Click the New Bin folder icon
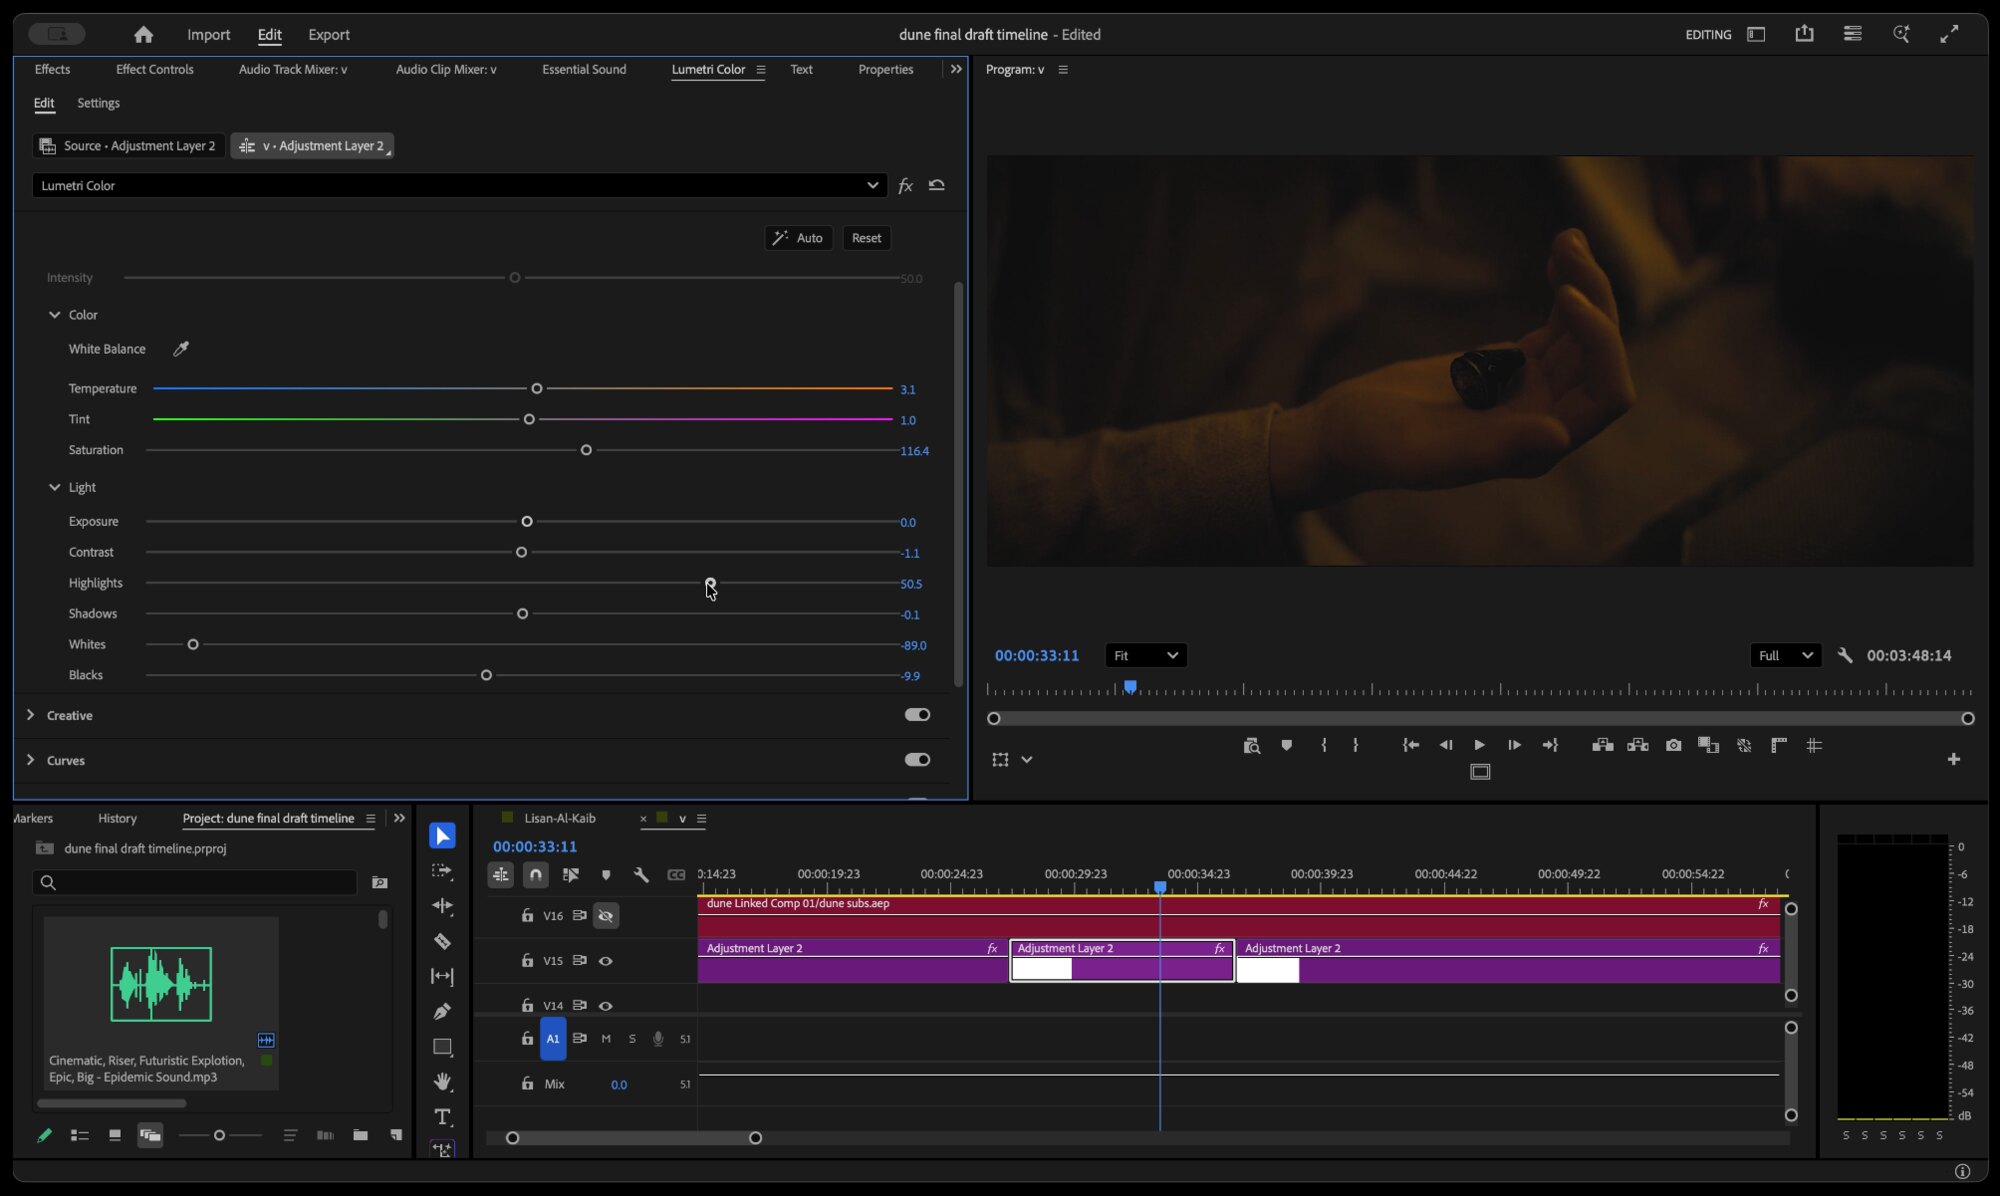The width and height of the screenshot is (2000, 1196). point(360,1135)
